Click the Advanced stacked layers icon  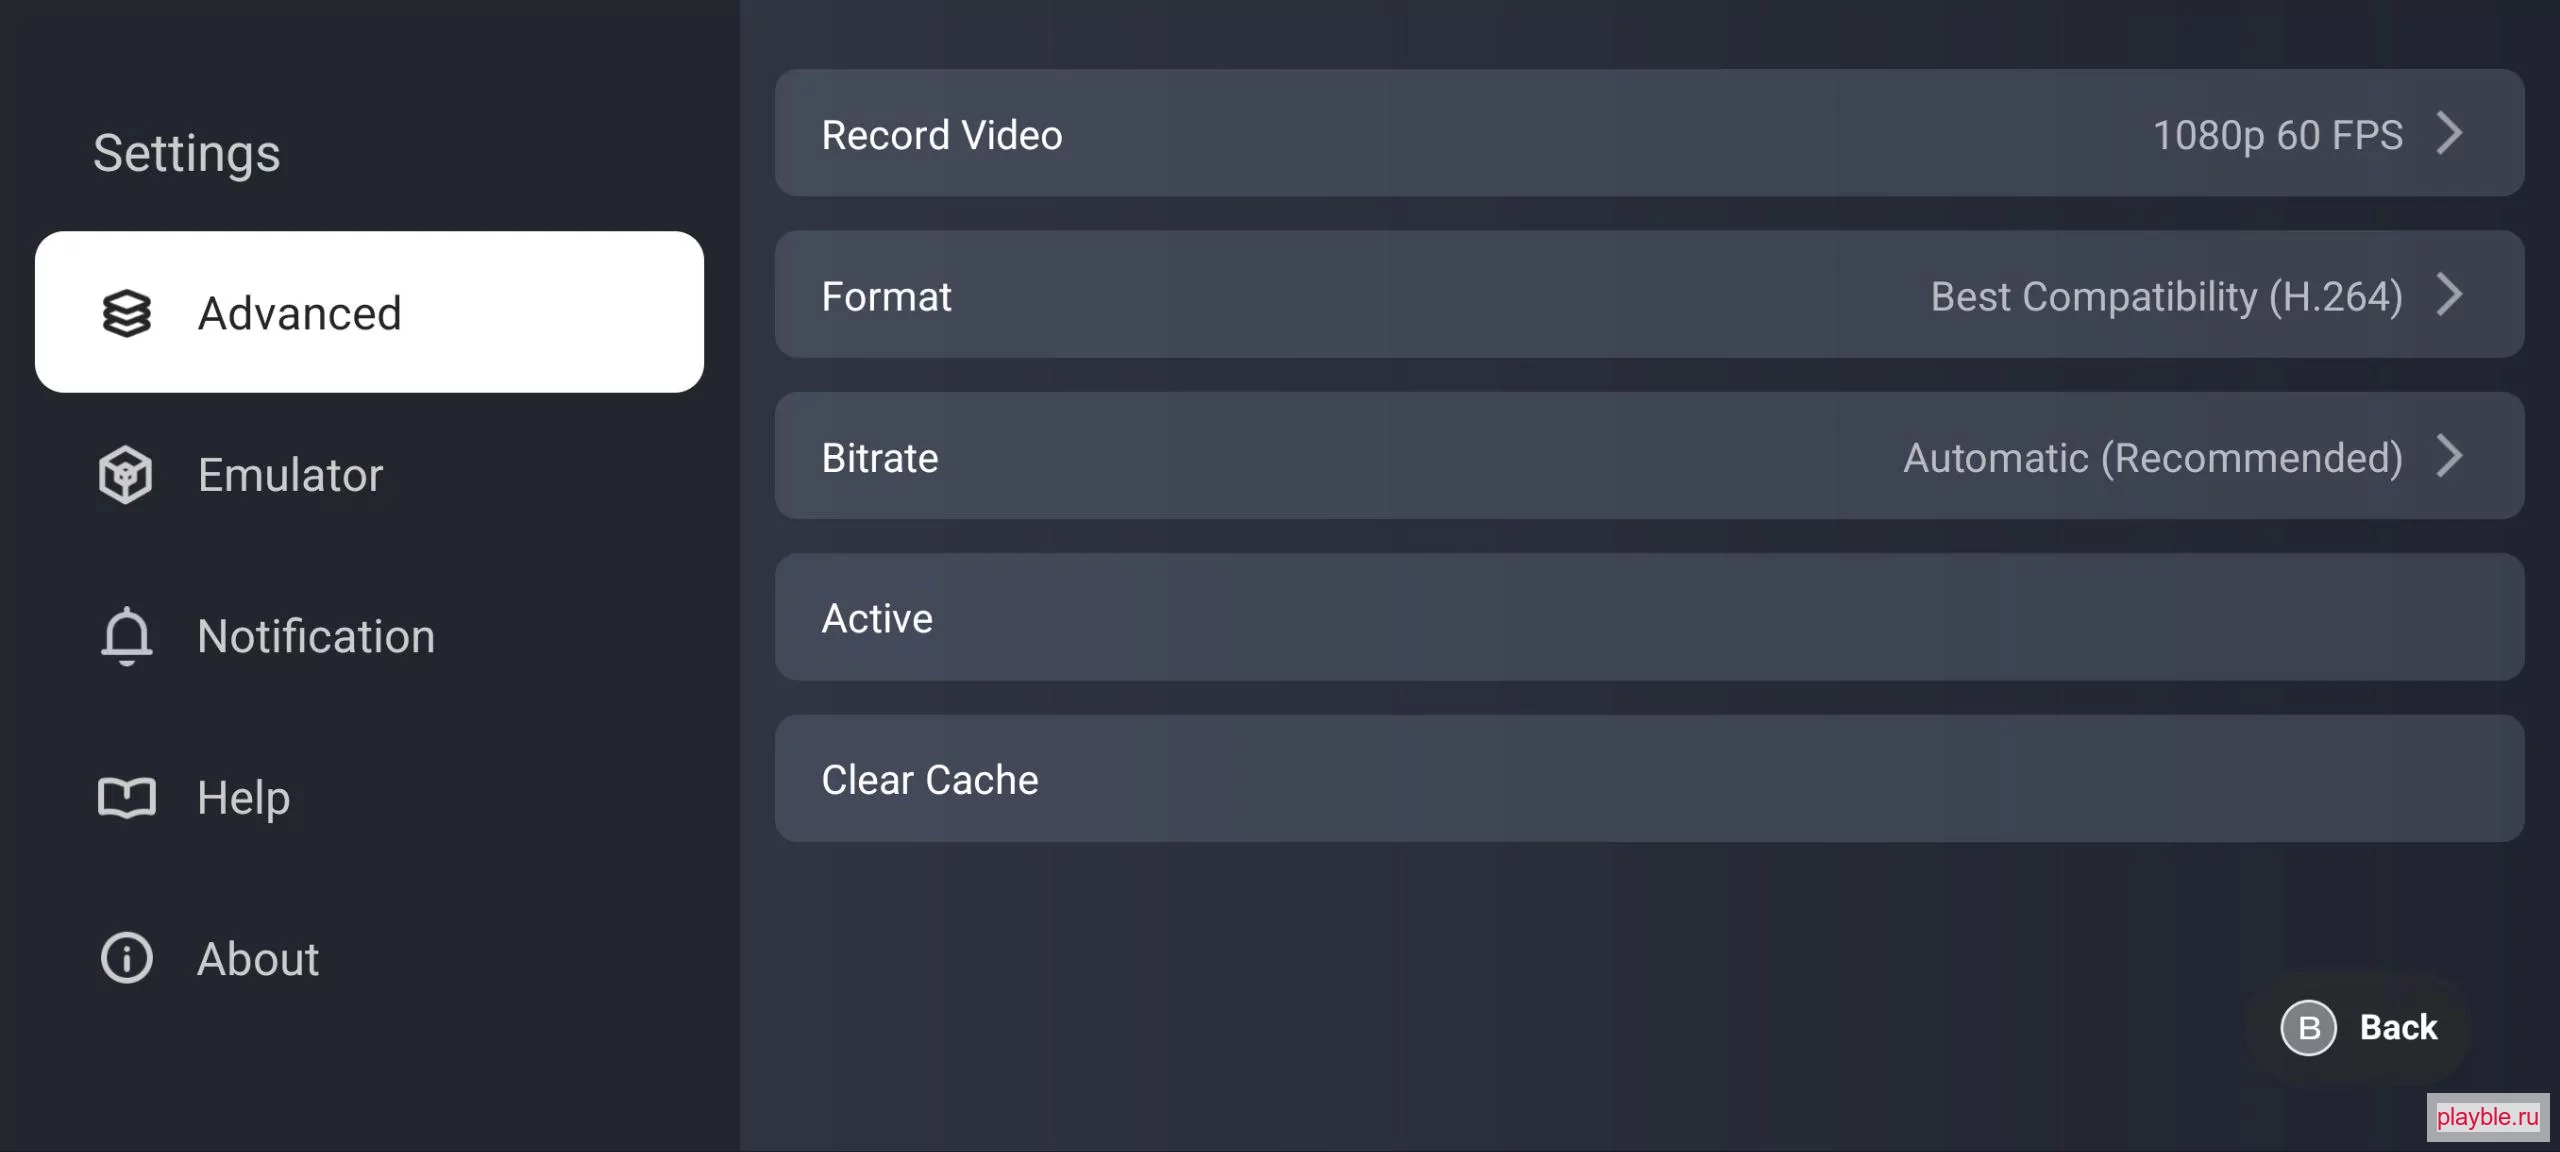[127, 313]
